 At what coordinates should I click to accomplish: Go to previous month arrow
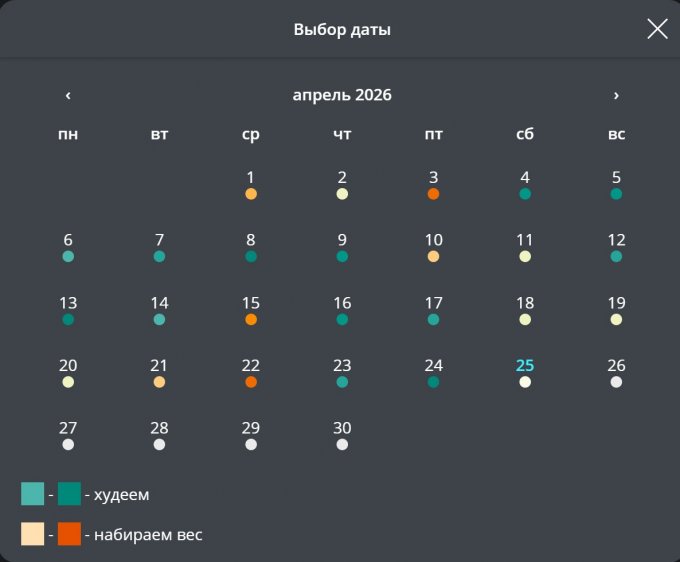(x=68, y=96)
